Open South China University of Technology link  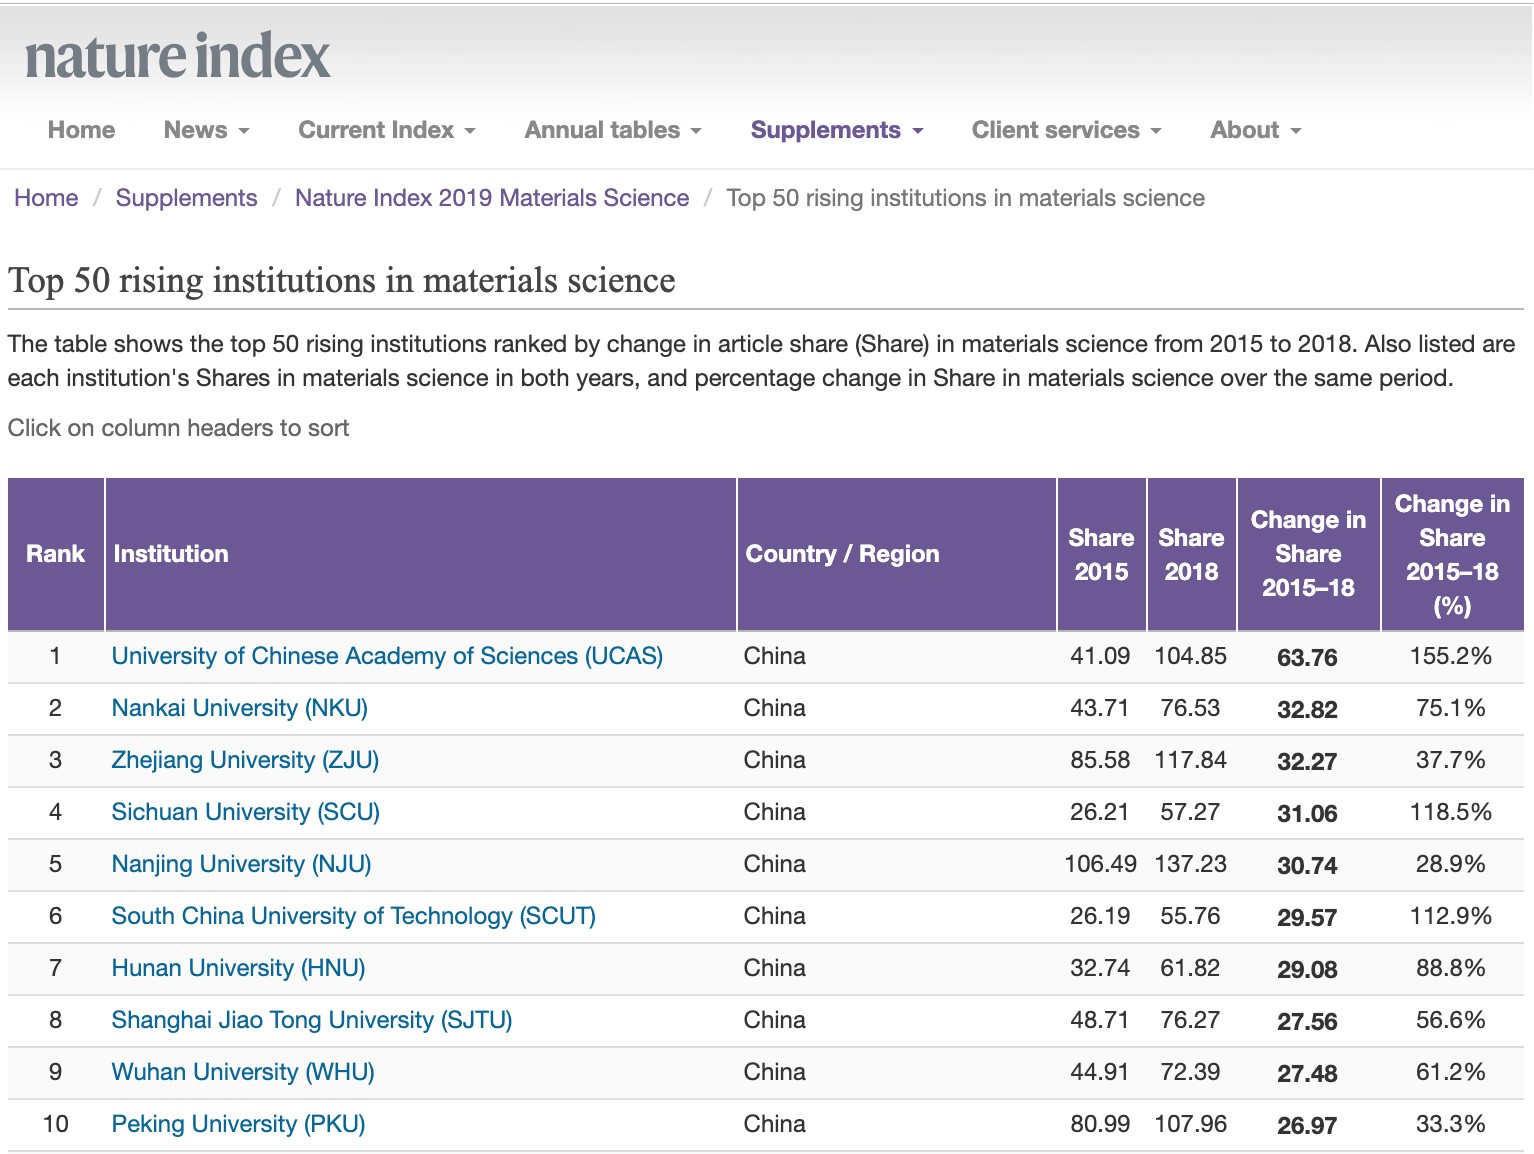point(354,916)
